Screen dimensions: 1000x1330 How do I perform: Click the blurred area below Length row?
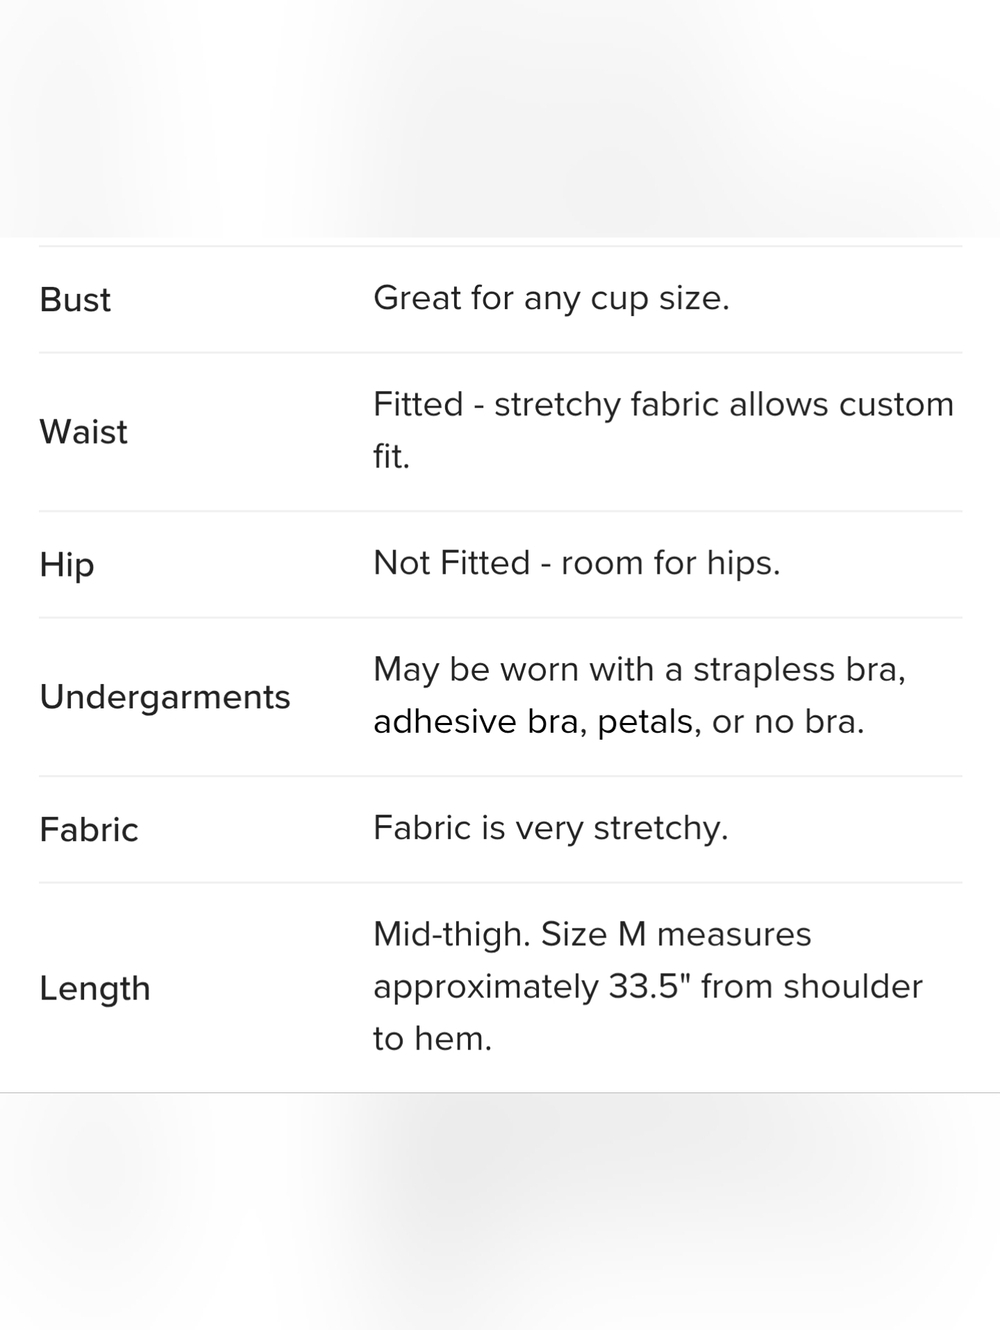point(500,1212)
